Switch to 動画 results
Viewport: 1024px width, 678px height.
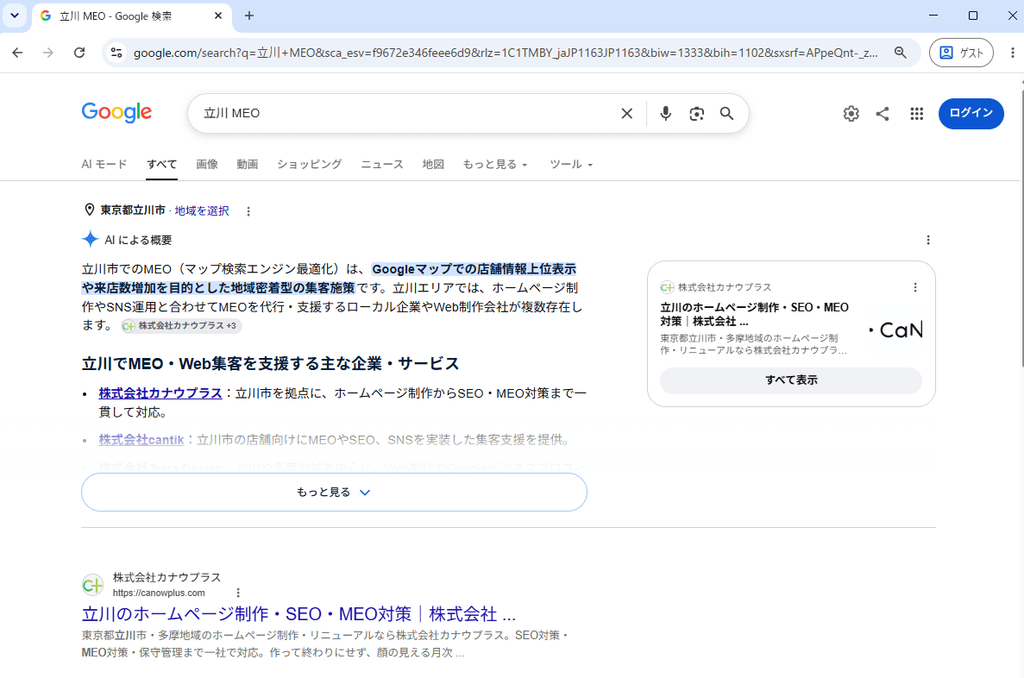248,164
